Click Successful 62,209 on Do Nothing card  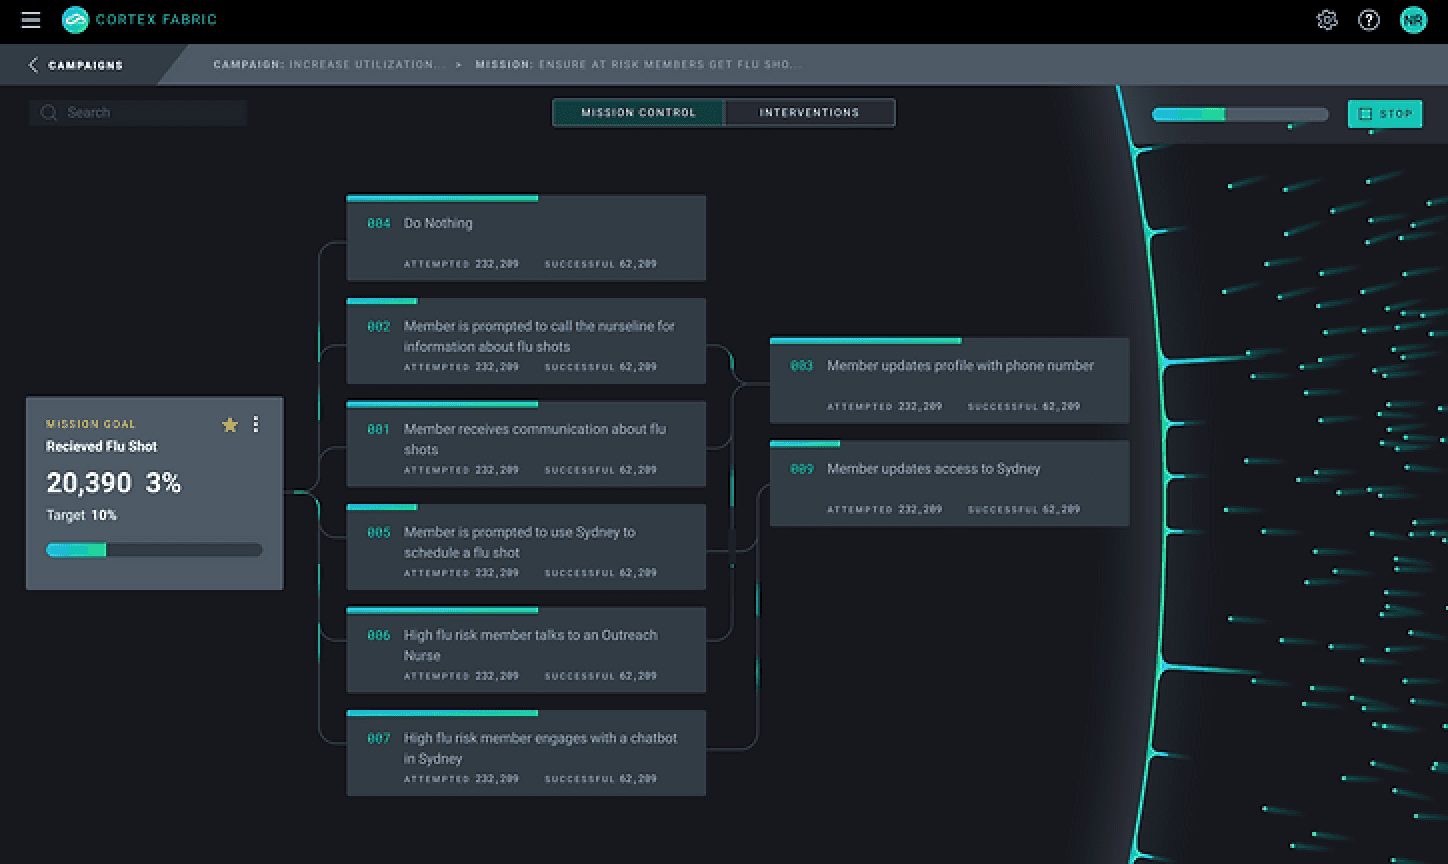[x=601, y=265]
